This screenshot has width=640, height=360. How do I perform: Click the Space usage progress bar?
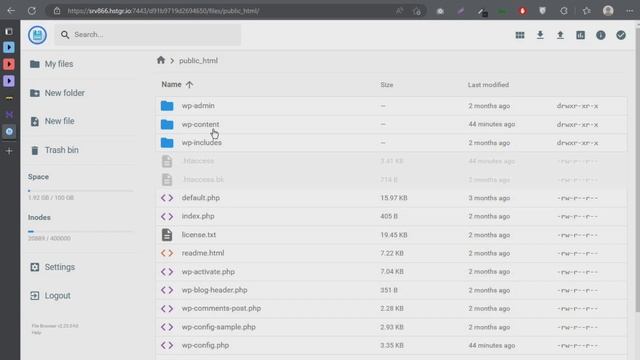(80, 191)
